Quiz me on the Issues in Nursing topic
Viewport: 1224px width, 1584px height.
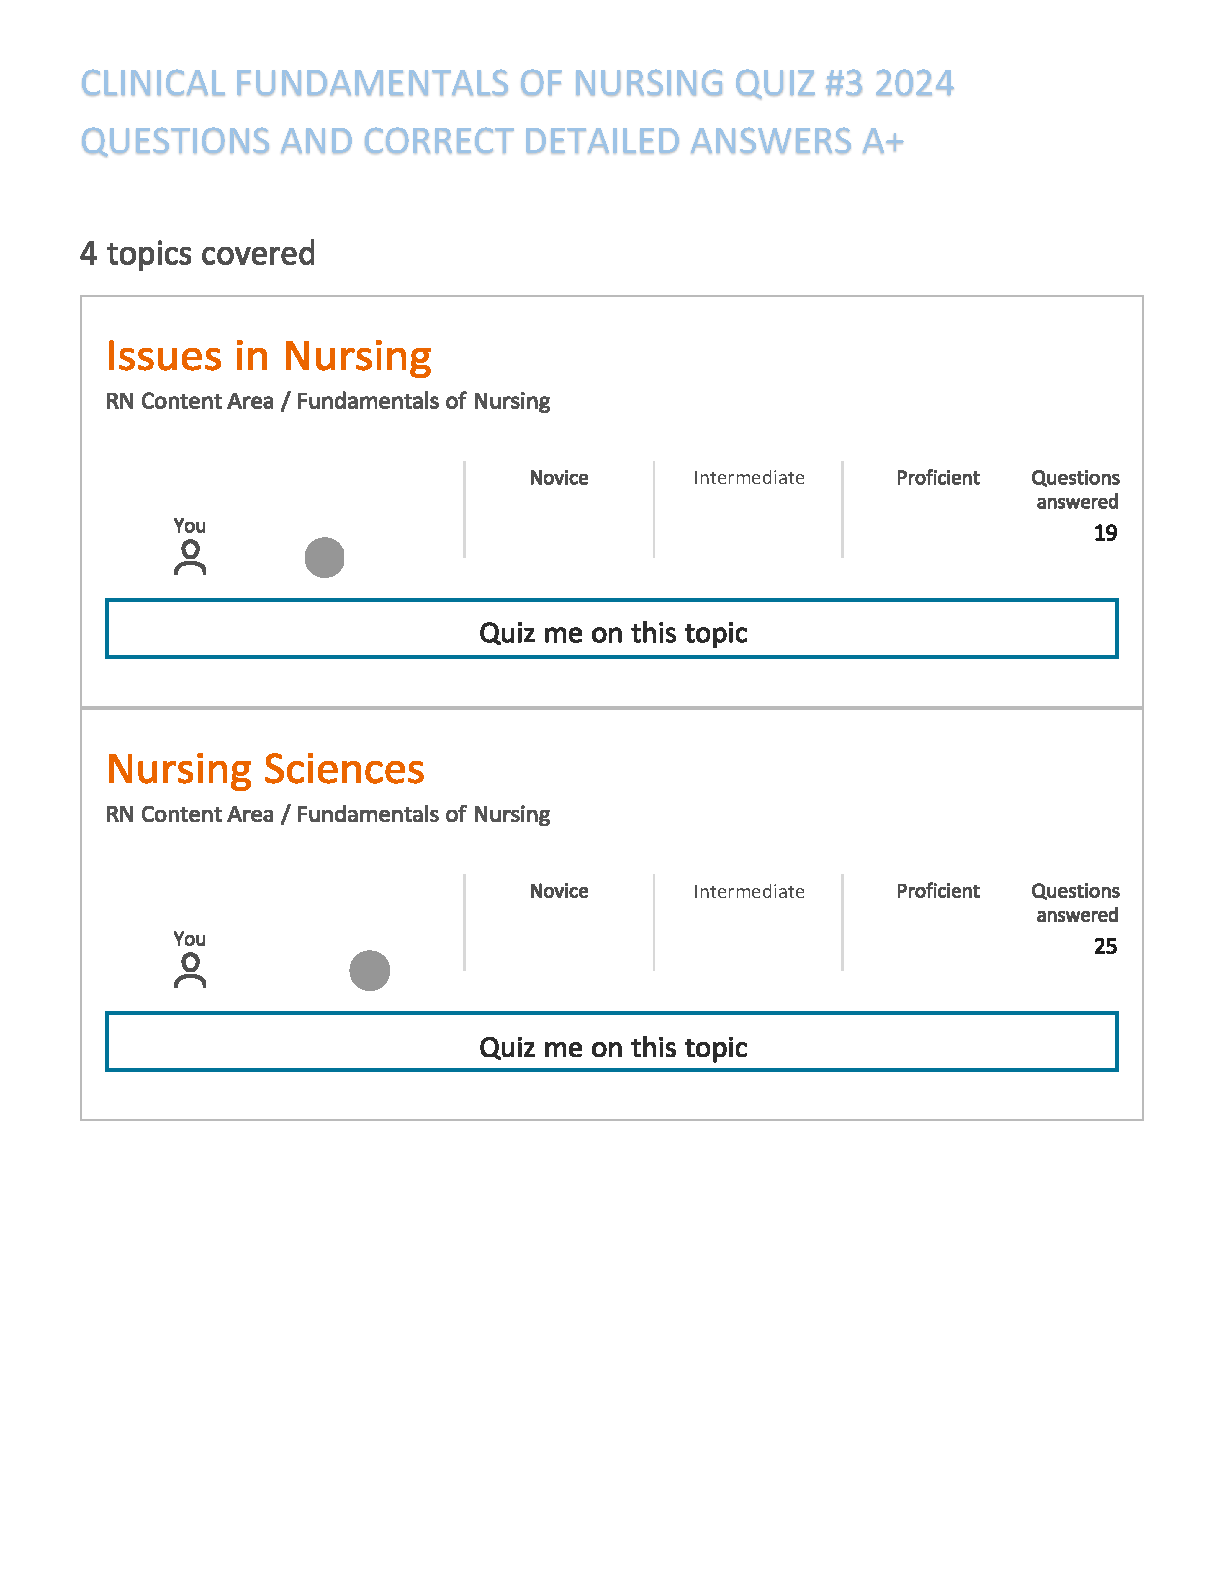tap(612, 629)
